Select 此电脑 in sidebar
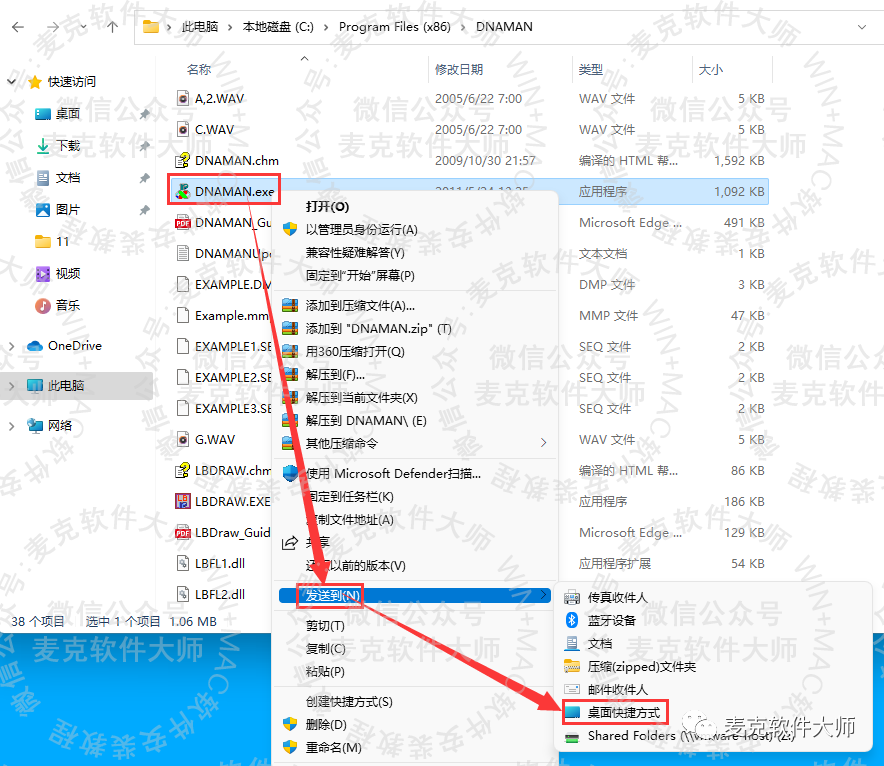Image resolution: width=884 pixels, height=766 pixels. (x=66, y=386)
